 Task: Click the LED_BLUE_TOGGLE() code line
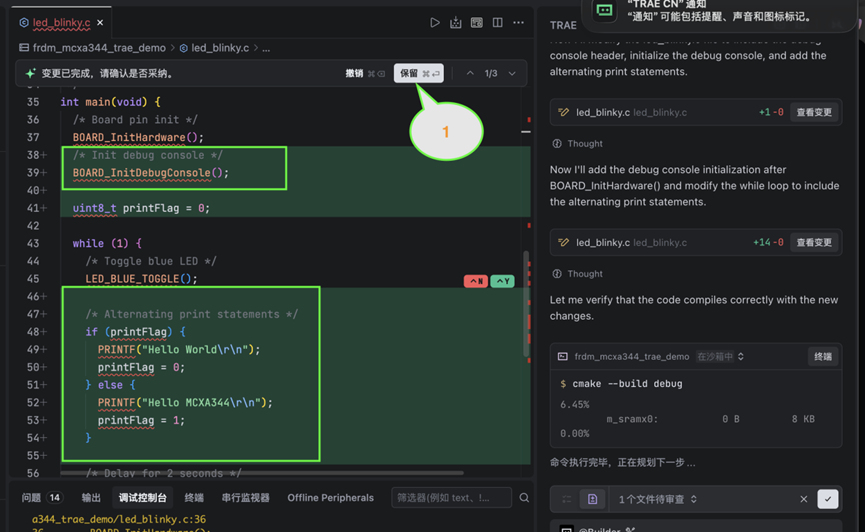click(141, 279)
